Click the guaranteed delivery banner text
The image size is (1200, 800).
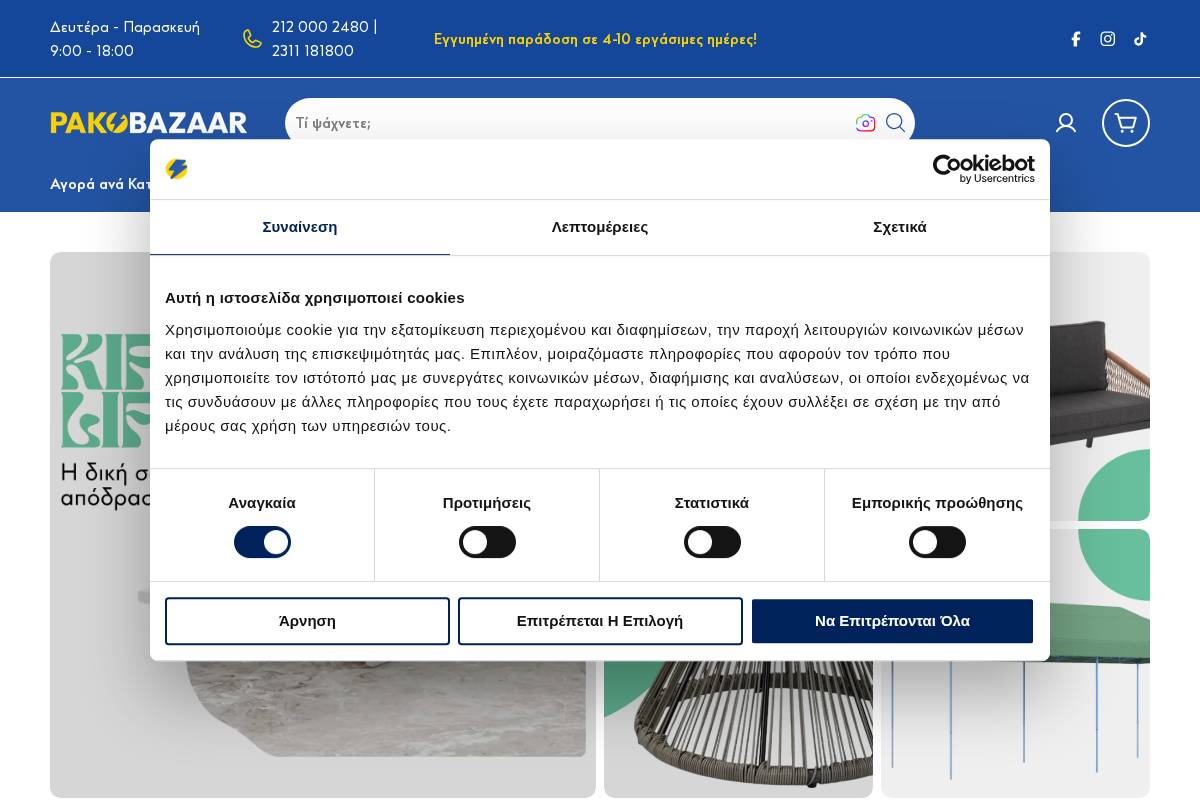595,39
